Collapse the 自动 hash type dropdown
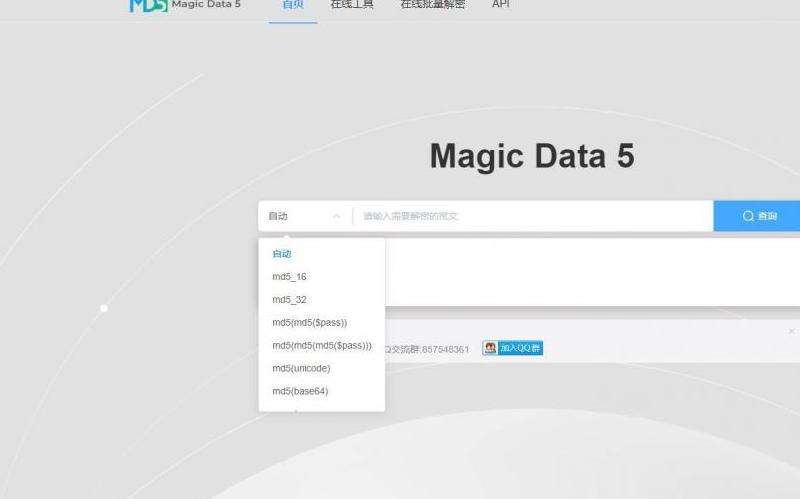 point(305,216)
